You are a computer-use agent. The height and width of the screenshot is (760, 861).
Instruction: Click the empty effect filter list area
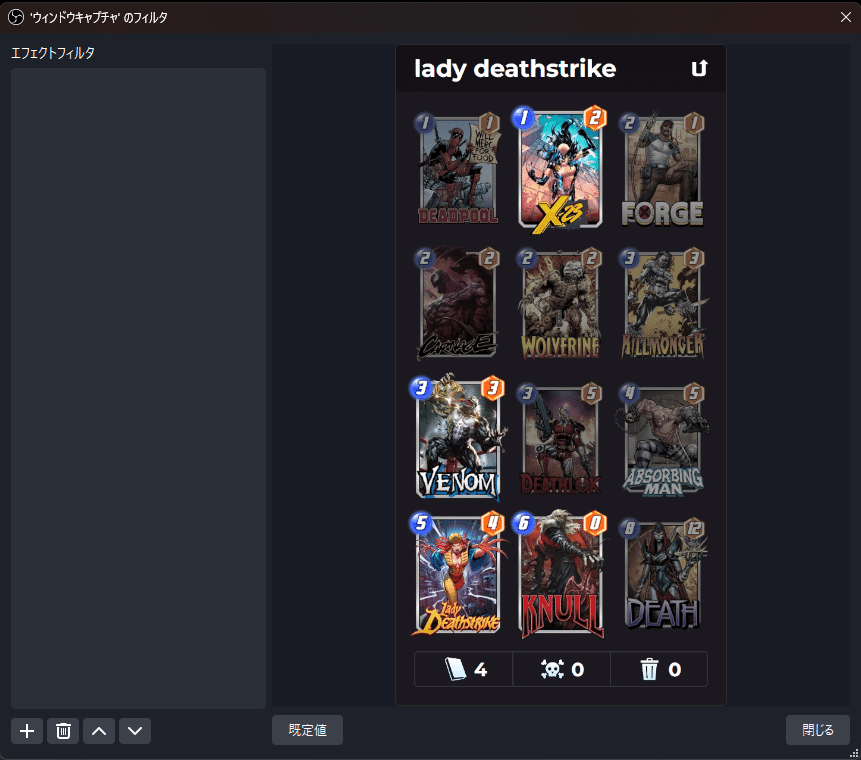coord(138,388)
